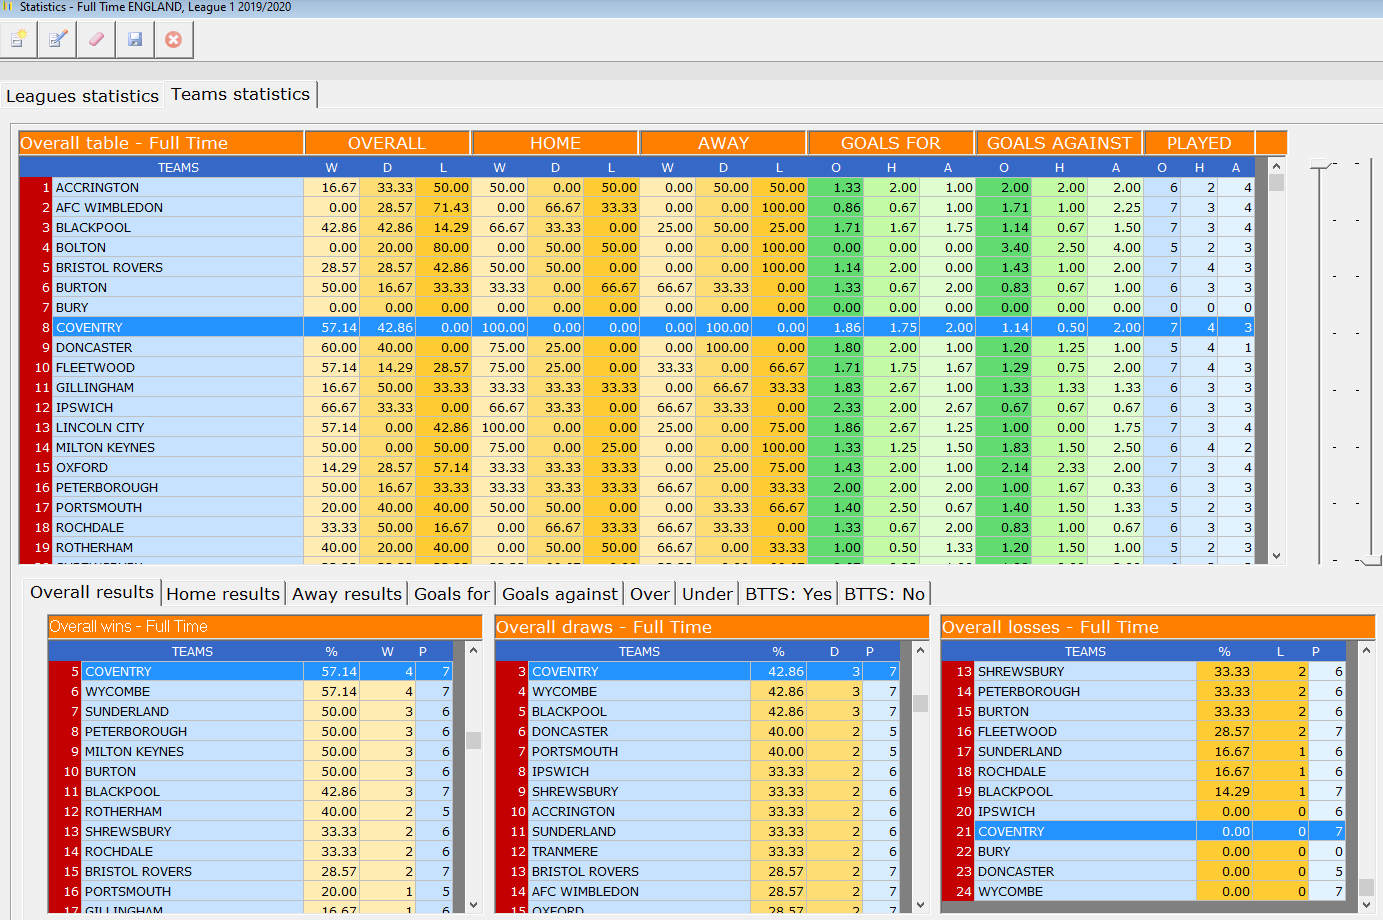Select DONCASTER in the overall table
The width and height of the screenshot is (1383, 920).
point(636,347)
